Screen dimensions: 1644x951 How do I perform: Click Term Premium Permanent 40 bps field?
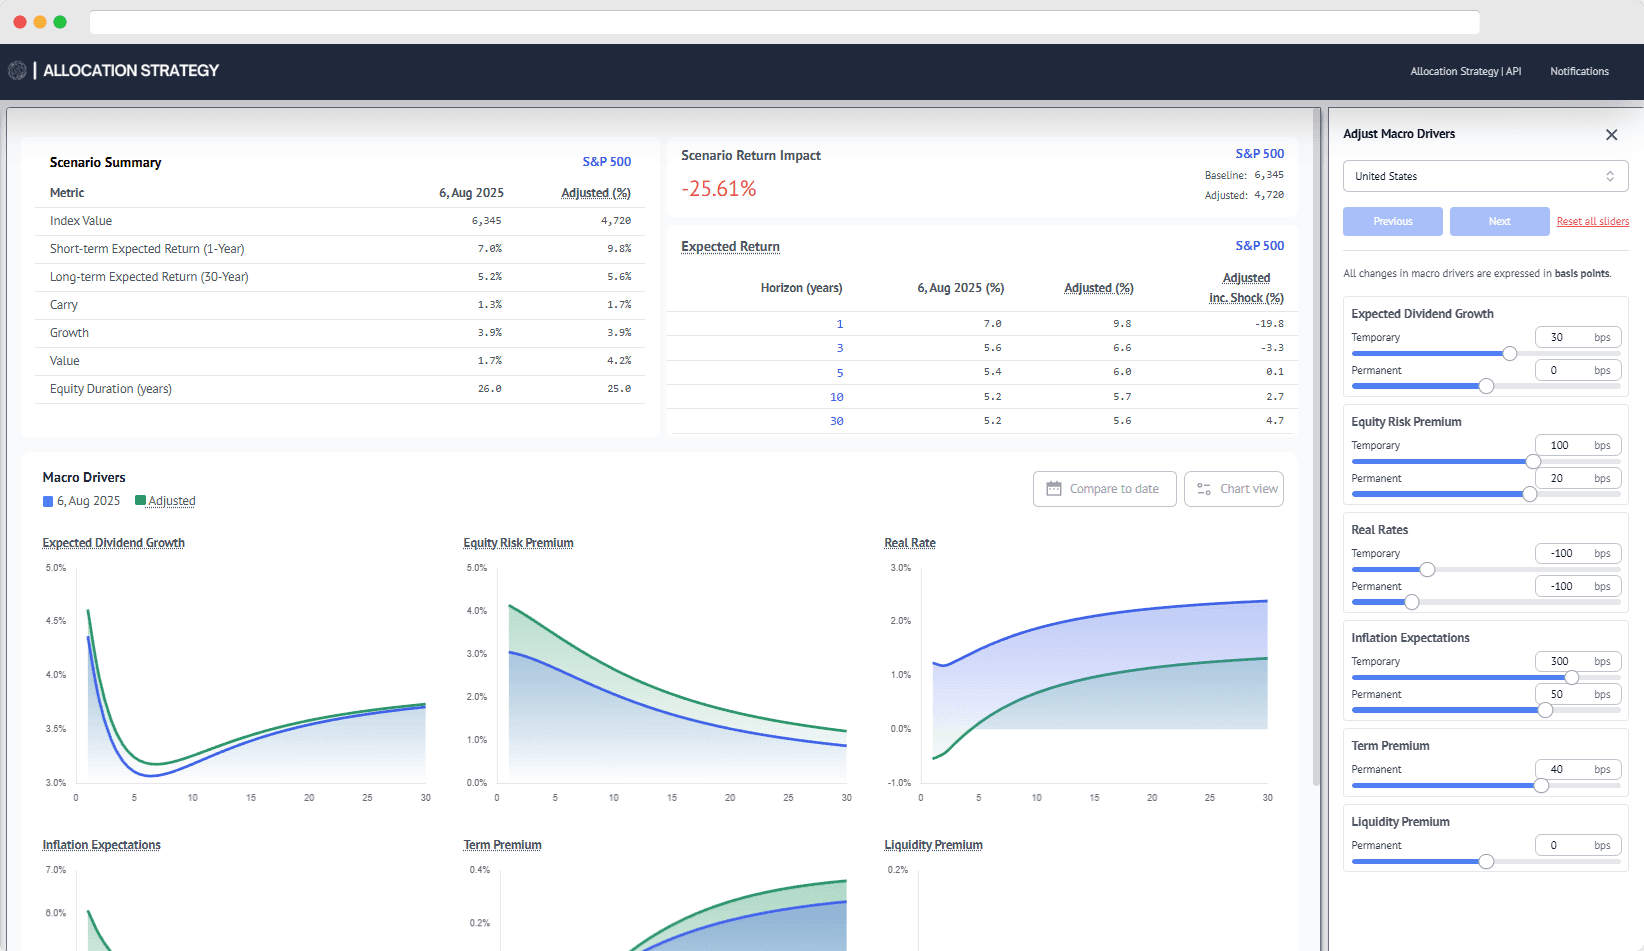1577,769
